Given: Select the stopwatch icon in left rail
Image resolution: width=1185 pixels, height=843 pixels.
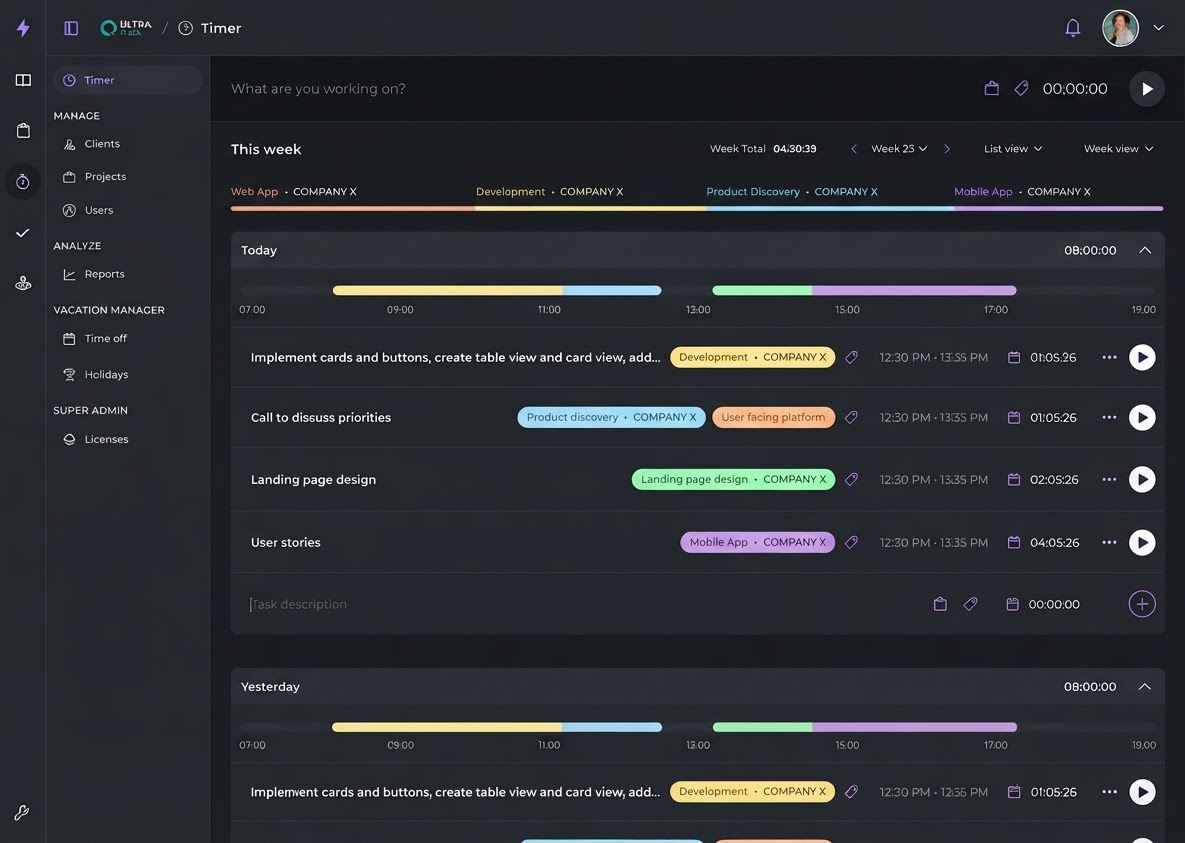Looking at the screenshot, I should tap(23, 181).
